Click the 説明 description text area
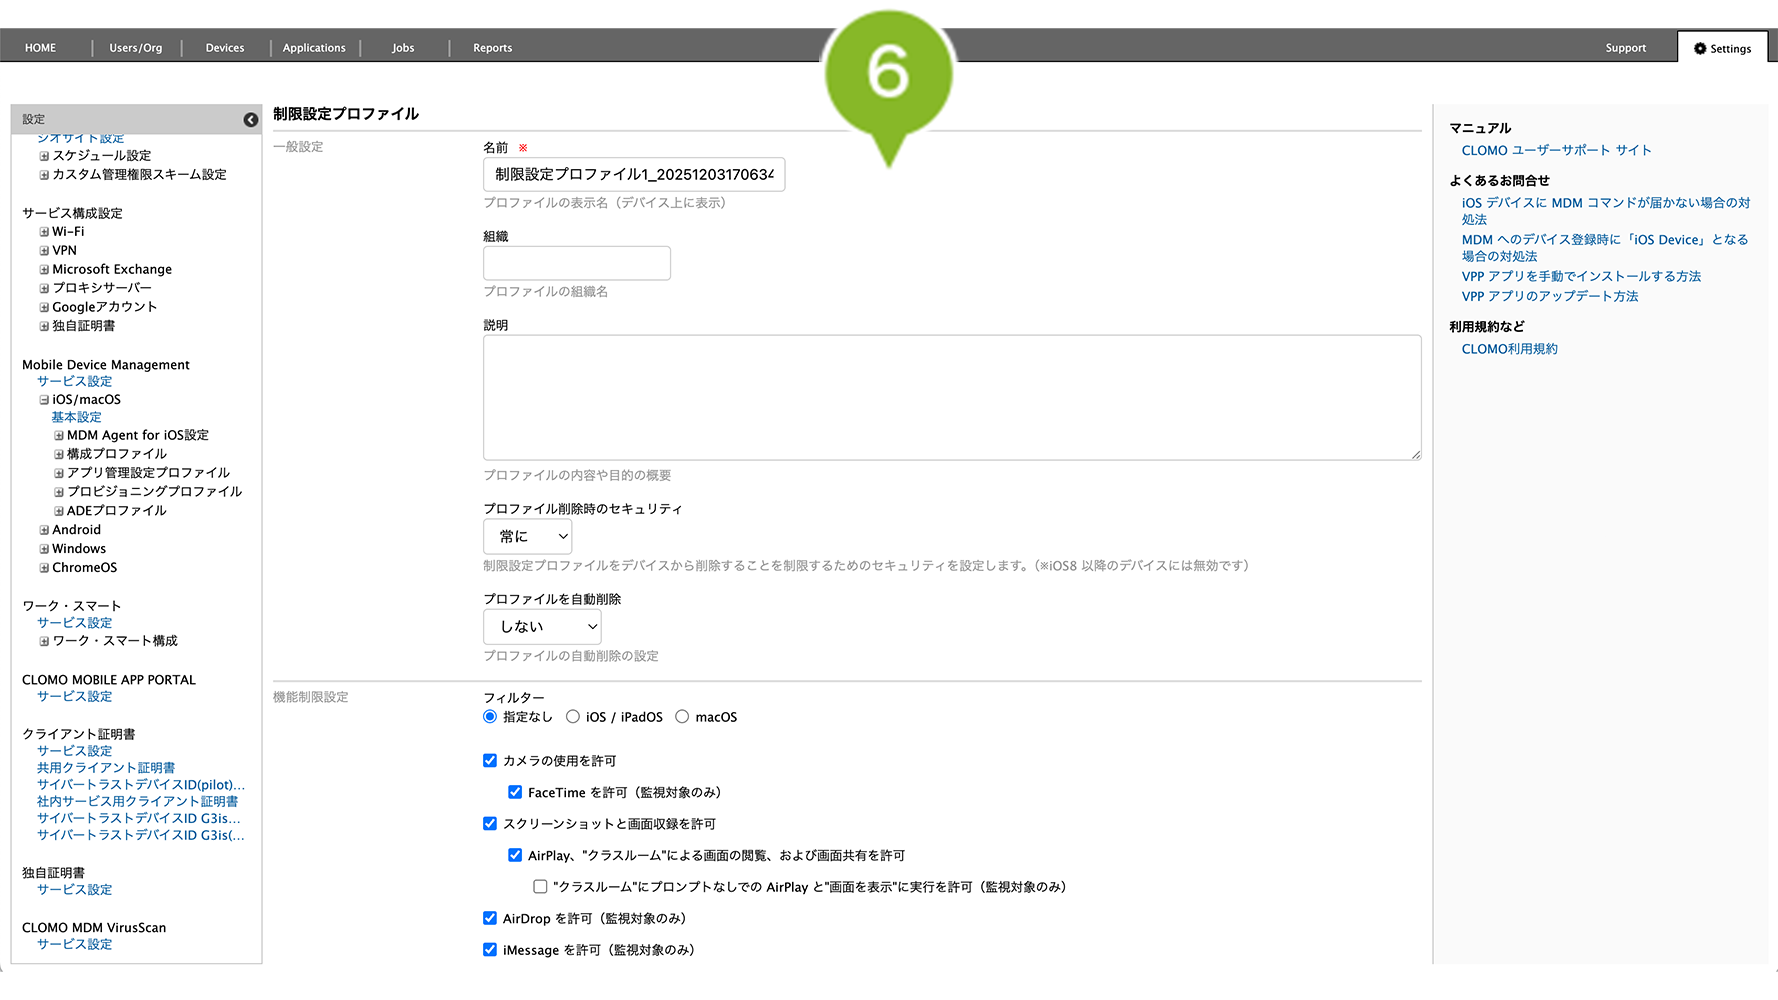Image resolution: width=1778 pixels, height=1000 pixels. (951, 398)
